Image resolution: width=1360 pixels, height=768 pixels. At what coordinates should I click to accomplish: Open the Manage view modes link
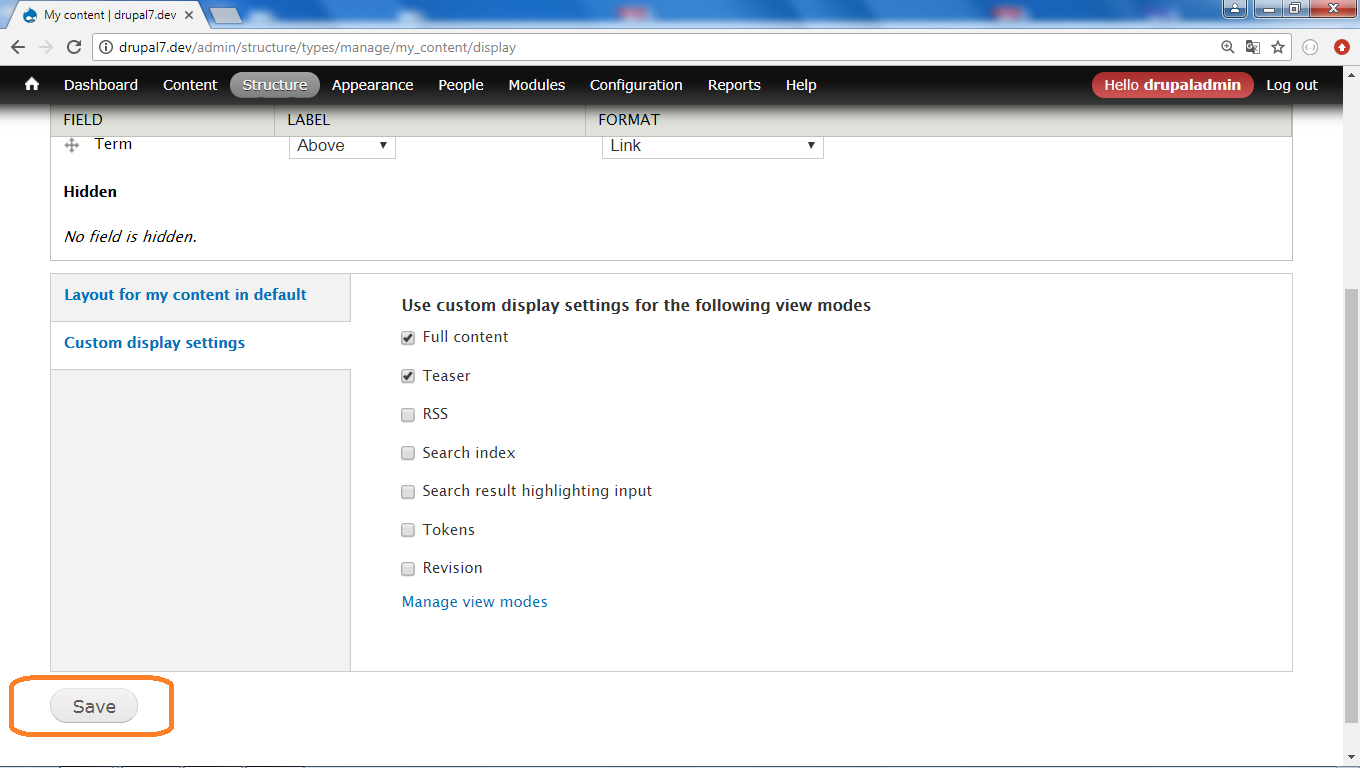[474, 601]
